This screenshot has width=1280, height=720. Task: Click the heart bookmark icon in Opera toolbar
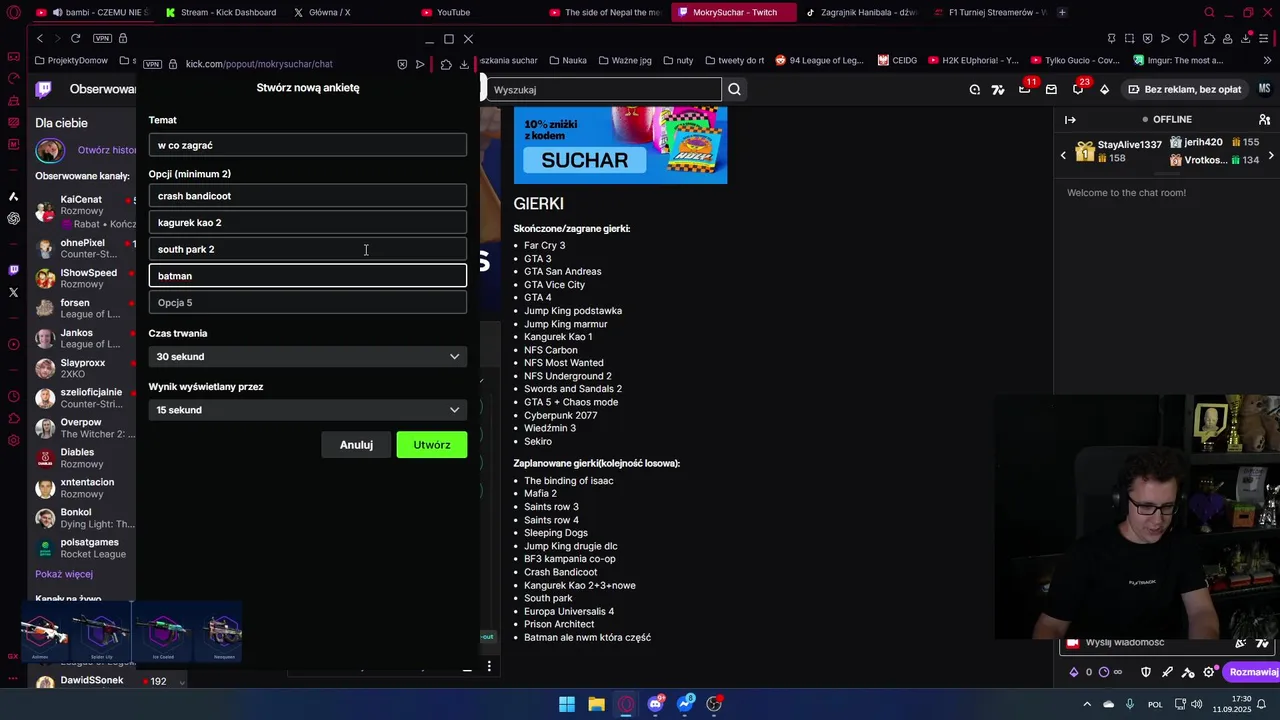(x=1184, y=39)
